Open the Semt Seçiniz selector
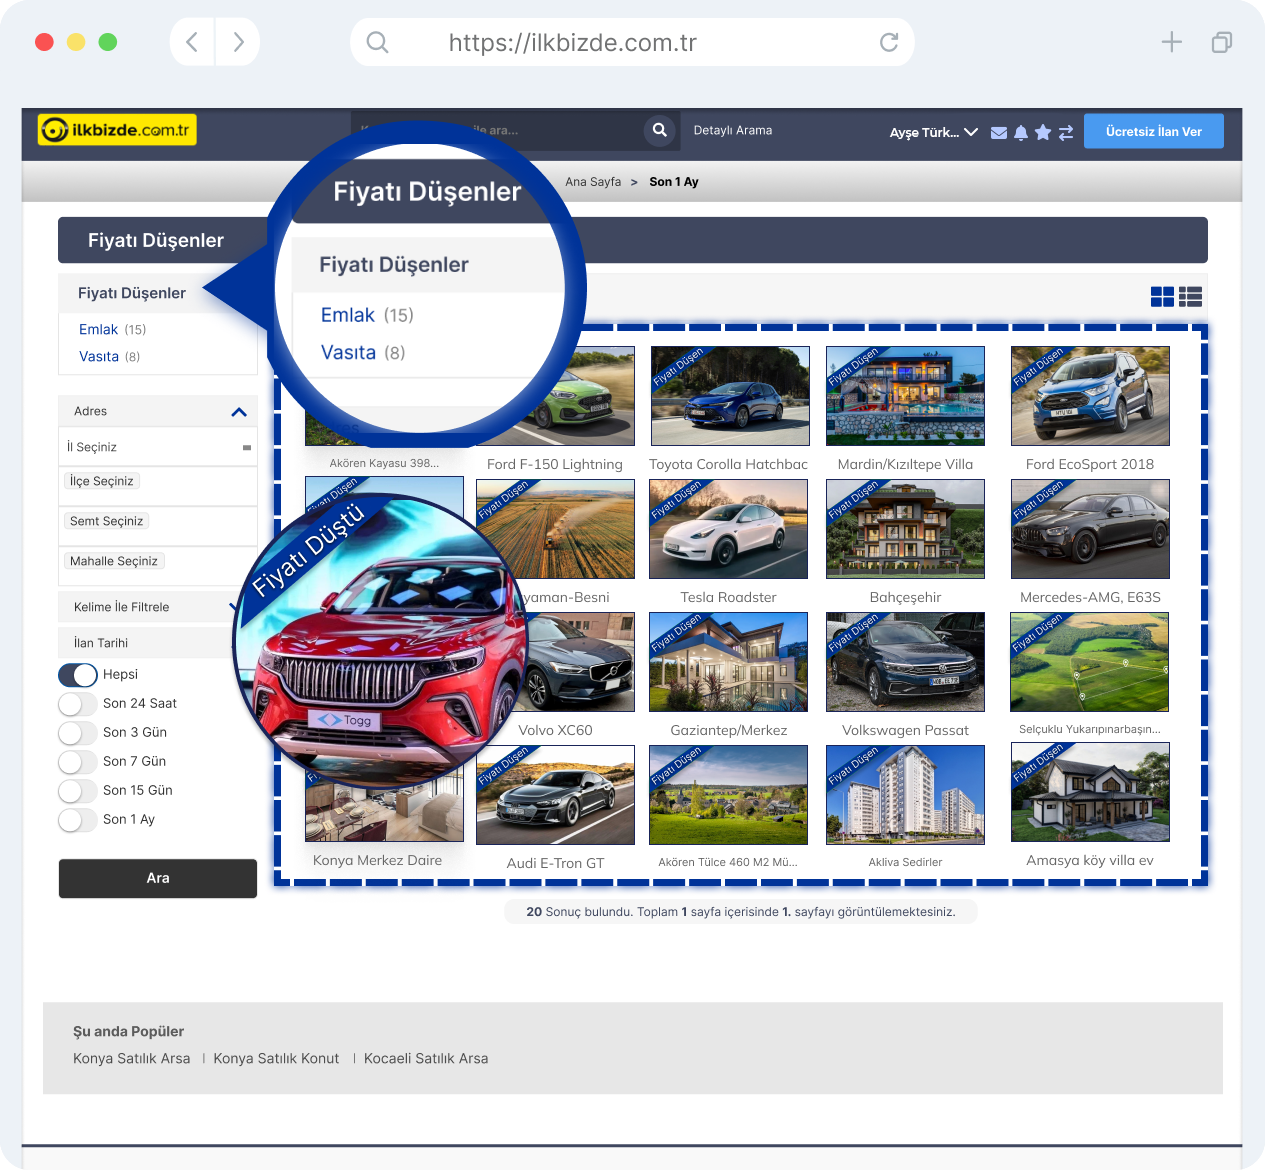The height and width of the screenshot is (1170, 1265). (x=107, y=521)
